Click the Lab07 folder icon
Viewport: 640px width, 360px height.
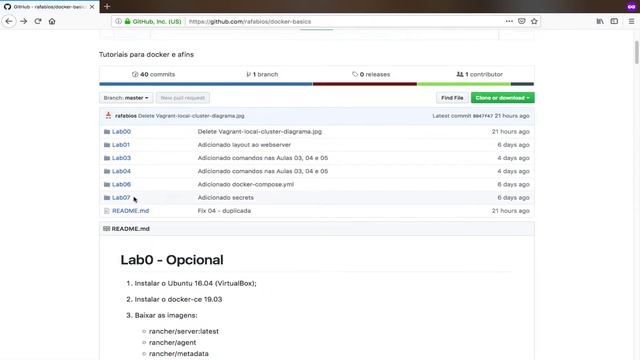(x=107, y=198)
